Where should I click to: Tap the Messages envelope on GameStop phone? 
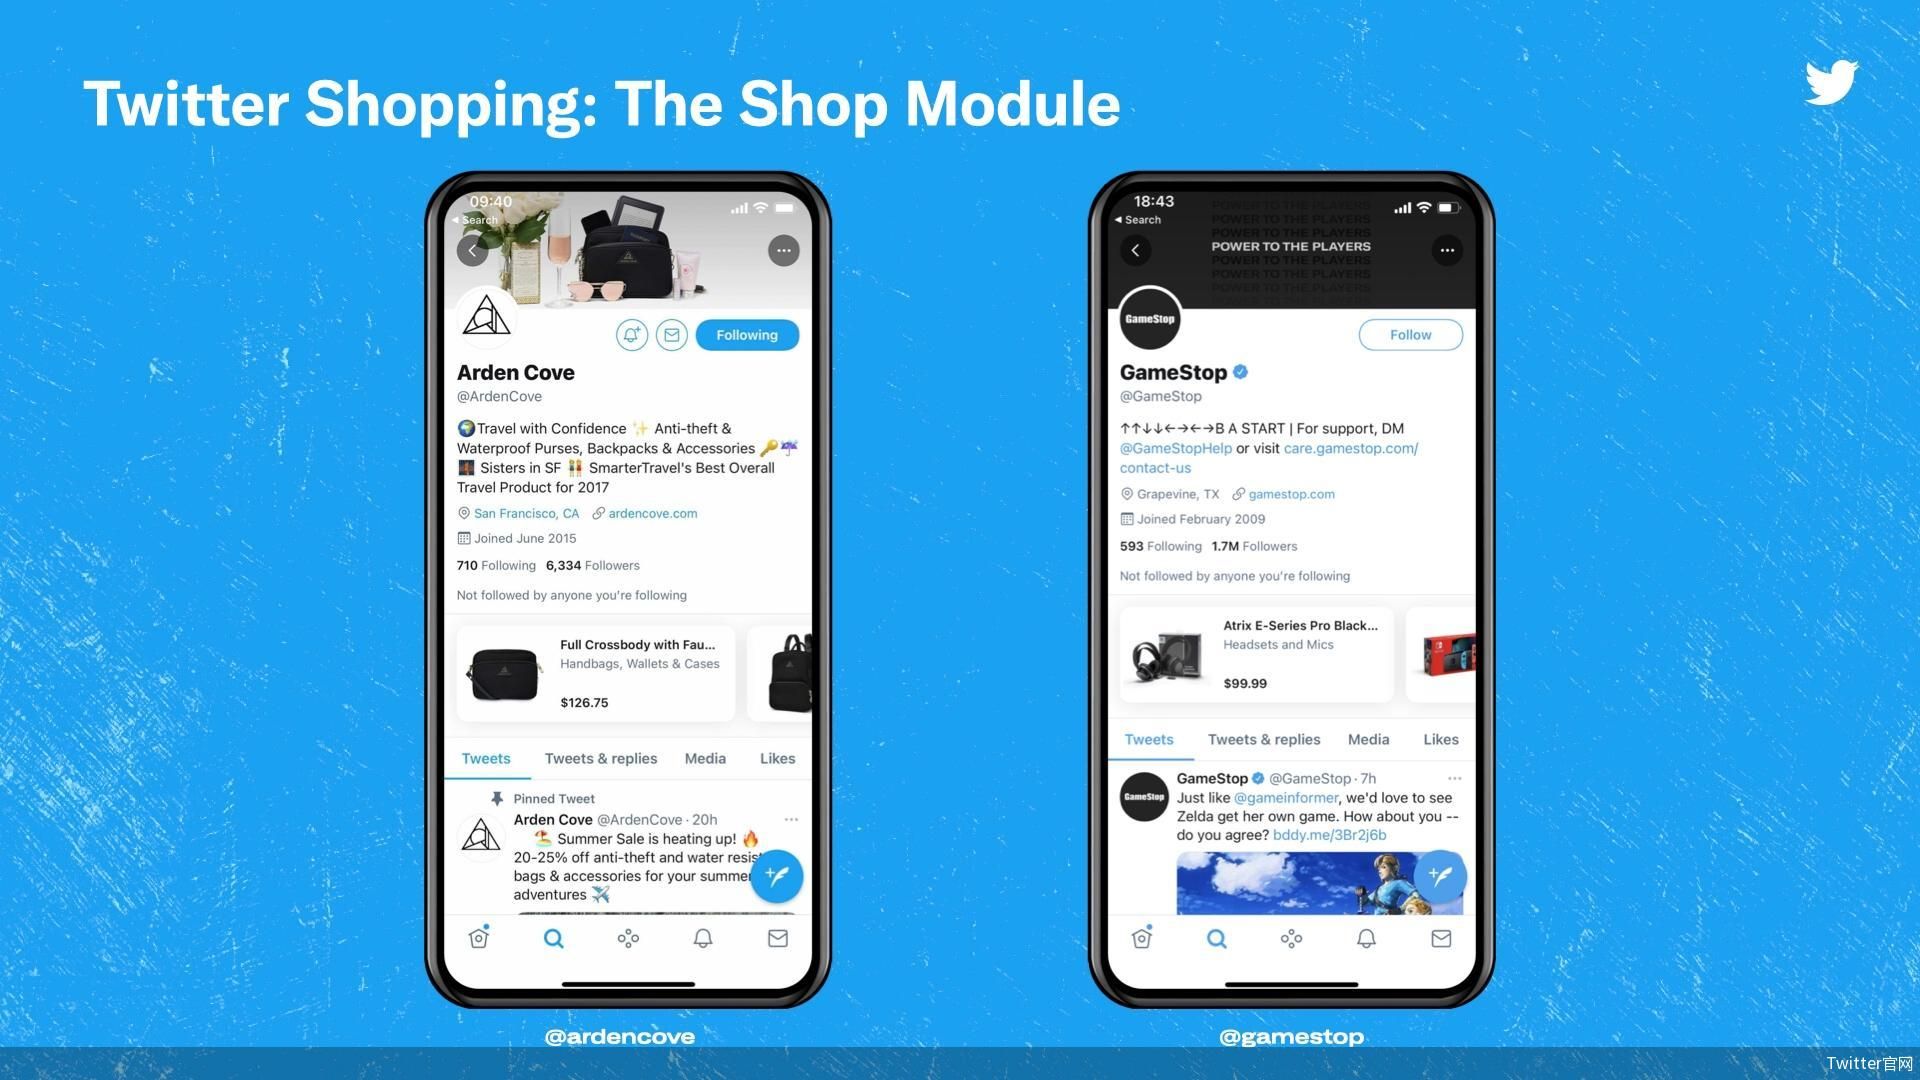(1439, 938)
